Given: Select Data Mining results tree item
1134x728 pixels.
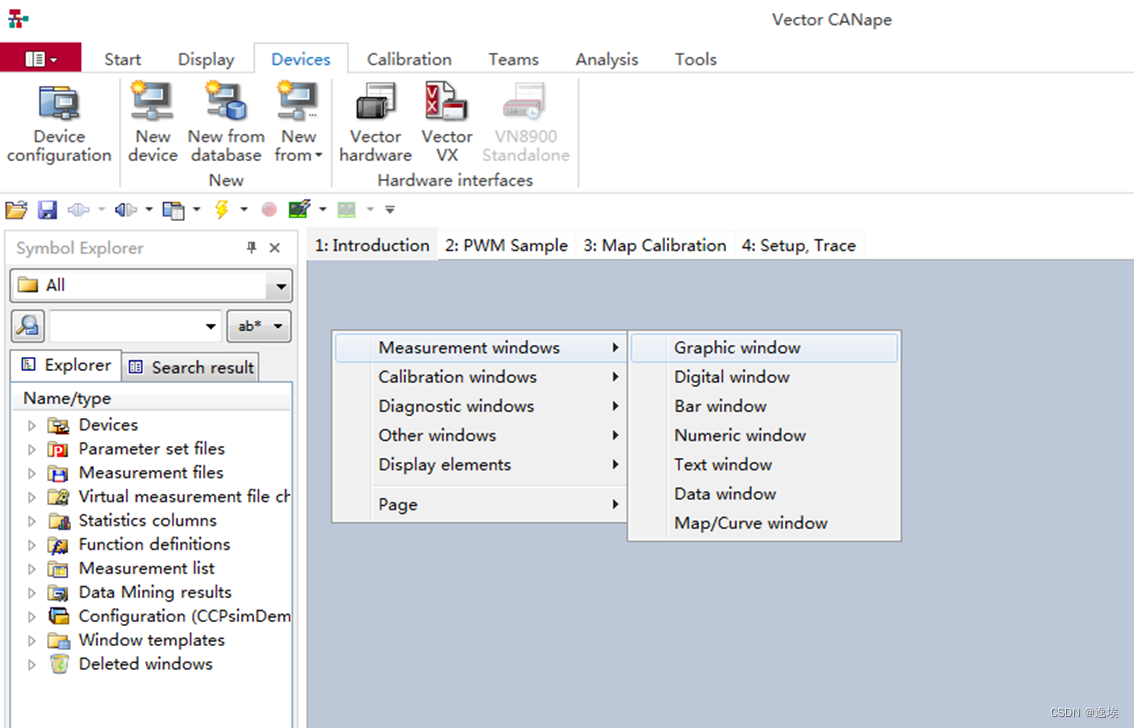Looking at the screenshot, I should pyautogui.click(x=155, y=592).
